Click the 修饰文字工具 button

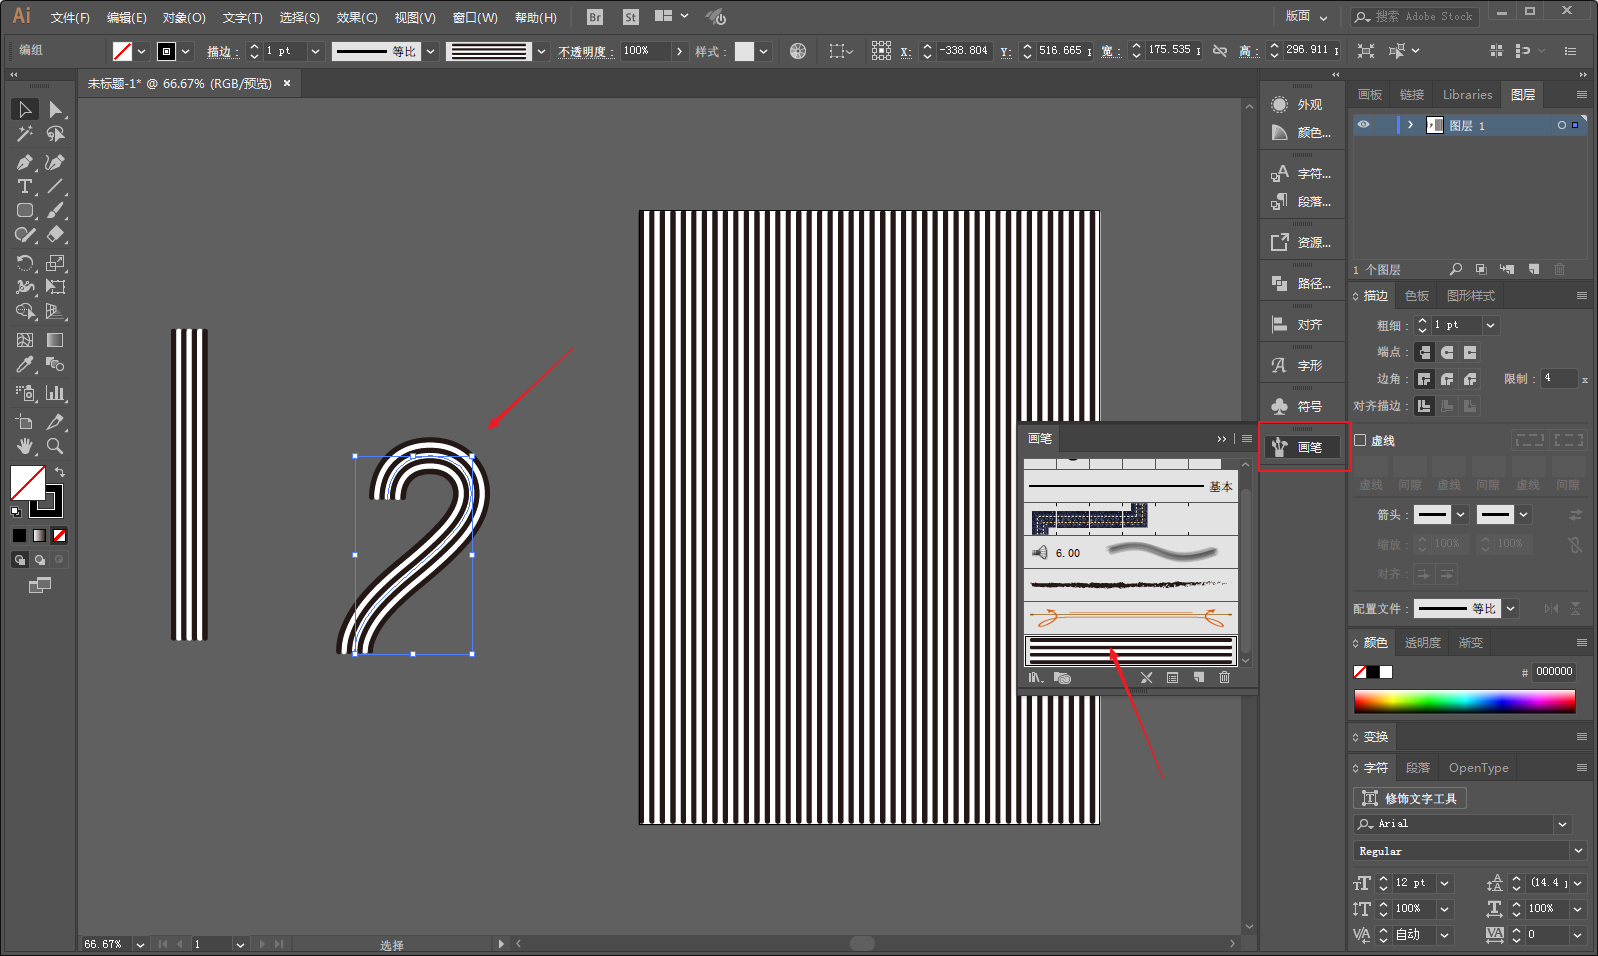coord(1410,798)
